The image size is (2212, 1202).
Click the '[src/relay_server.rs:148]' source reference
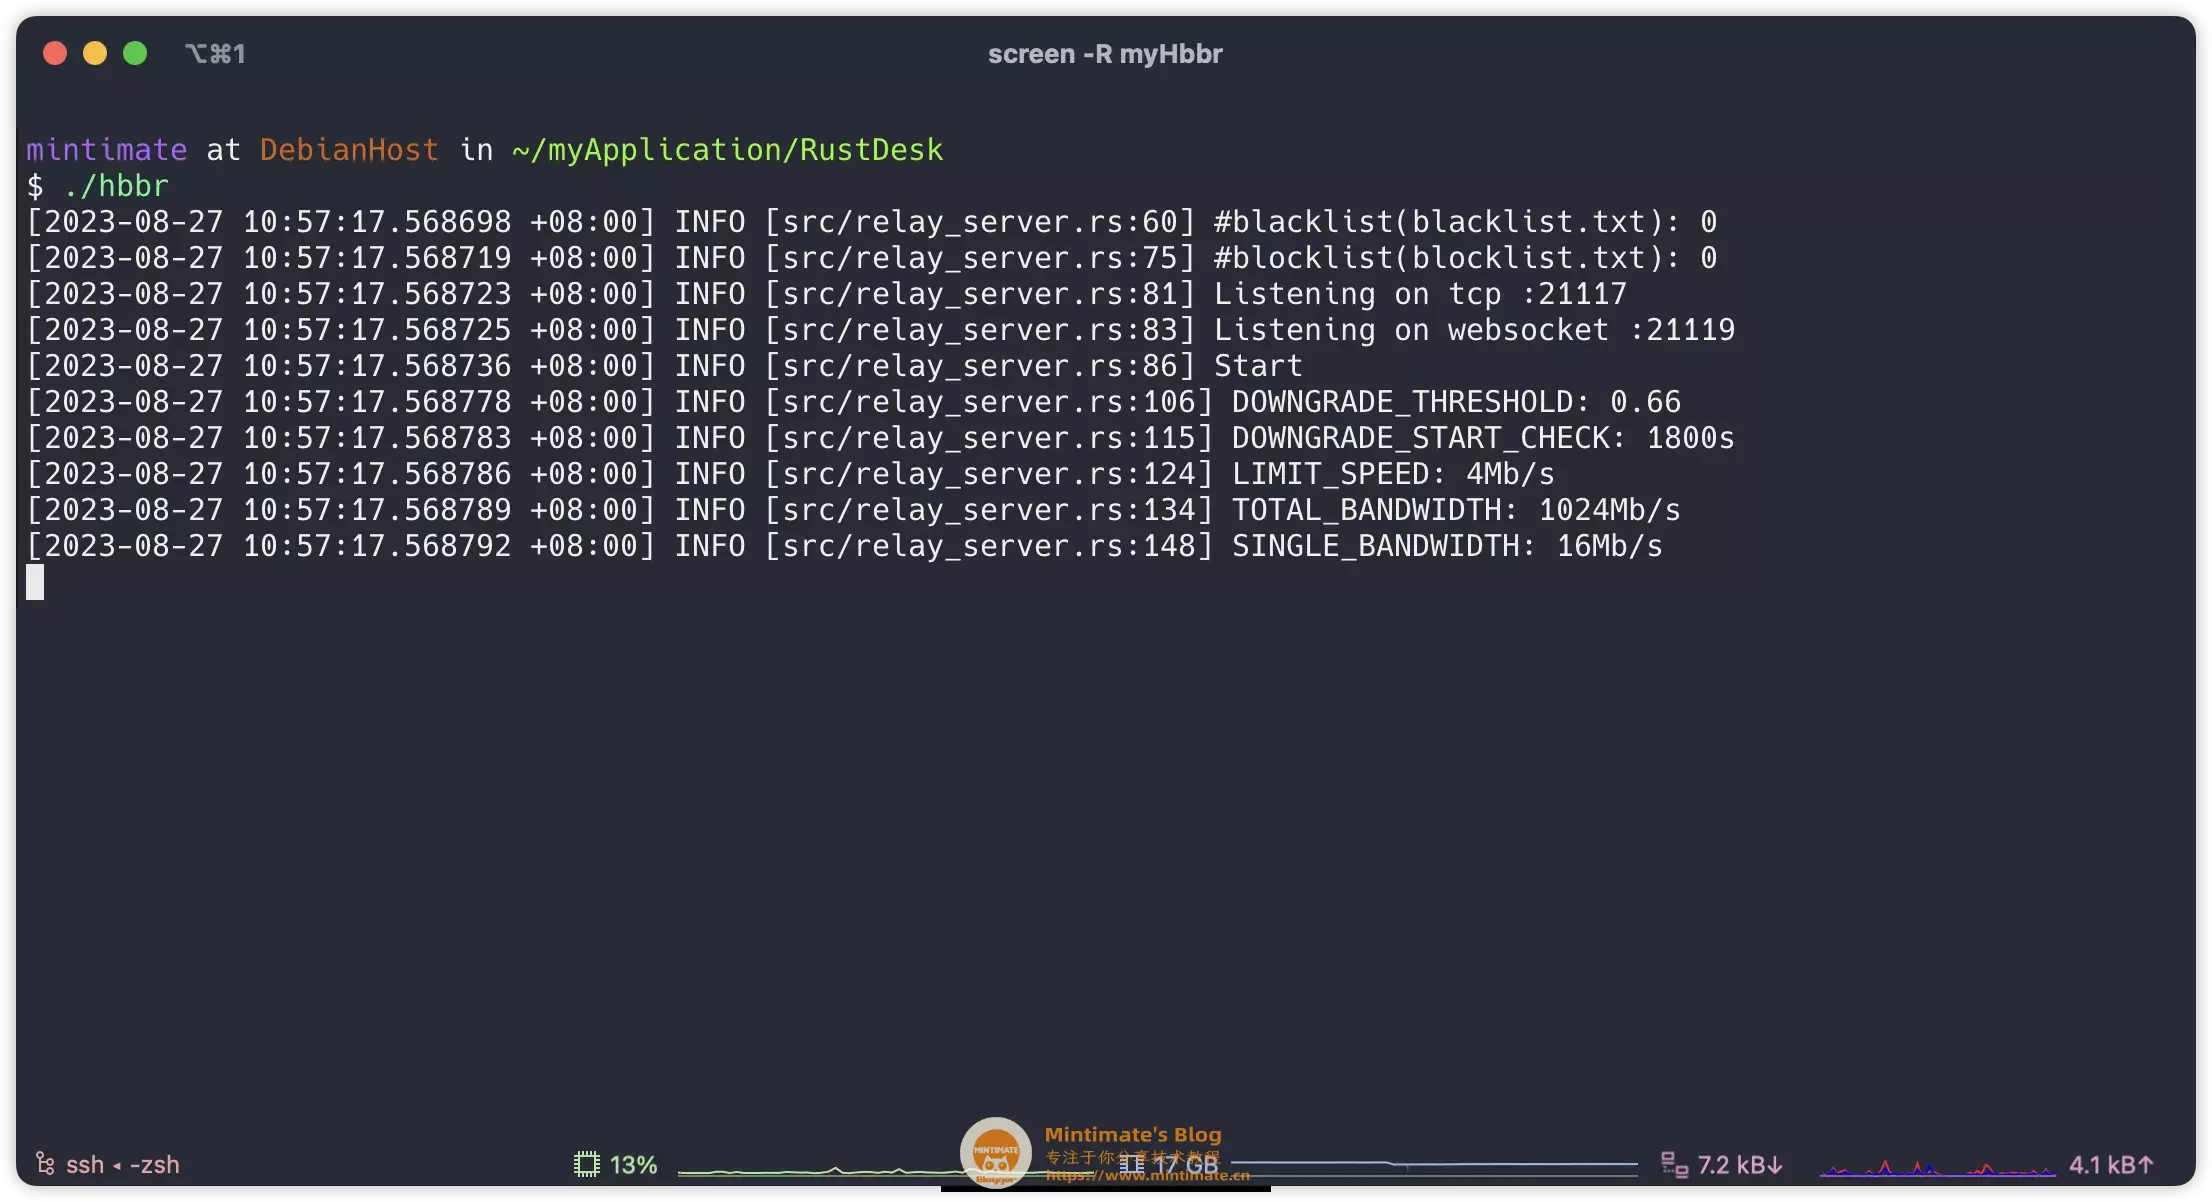coord(989,546)
